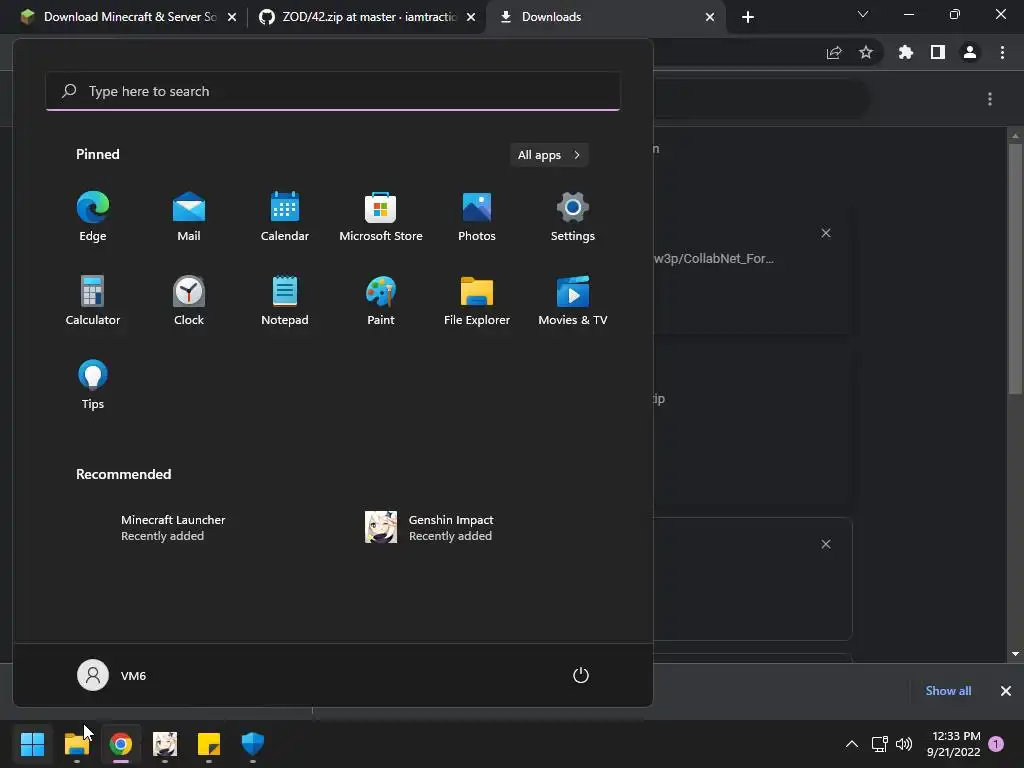Screen dimensions: 1024x768
Task: Launch the Photos app
Action: [x=477, y=217]
